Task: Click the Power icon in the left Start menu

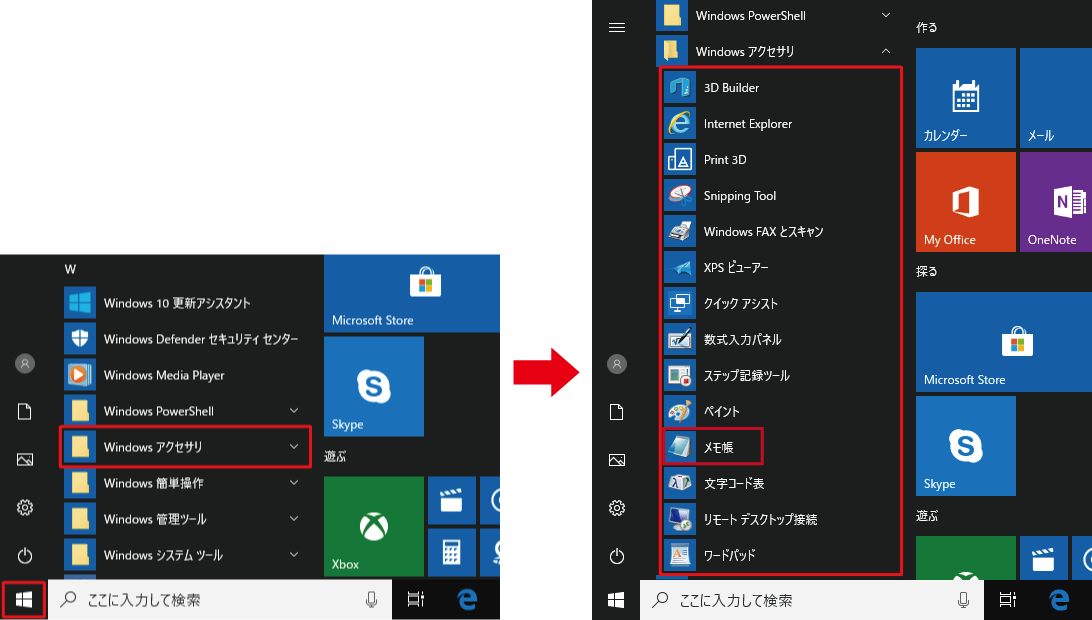Action: coord(25,555)
